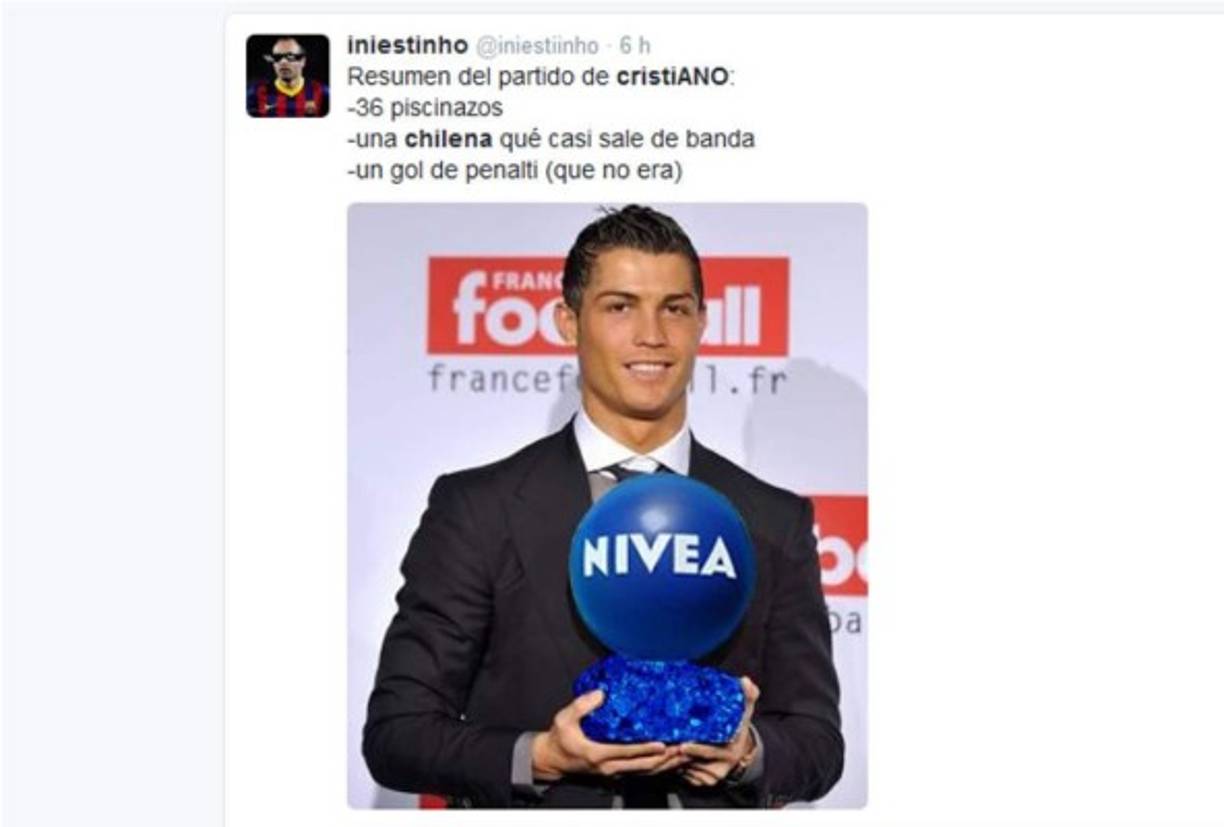Image resolution: width=1224 pixels, height=827 pixels.
Task: Open the iniestinho profile avatar
Action: [x=288, y=76]
